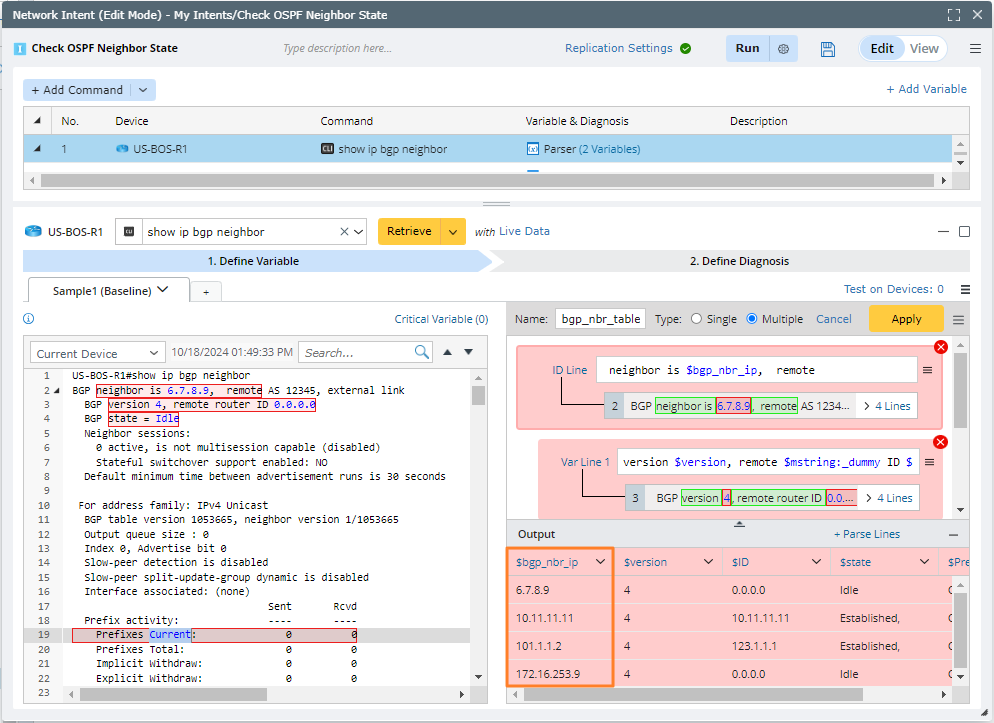Jump to next search result arrow
Viewport: 994px width, 723px height.
[x=468, y=353]
